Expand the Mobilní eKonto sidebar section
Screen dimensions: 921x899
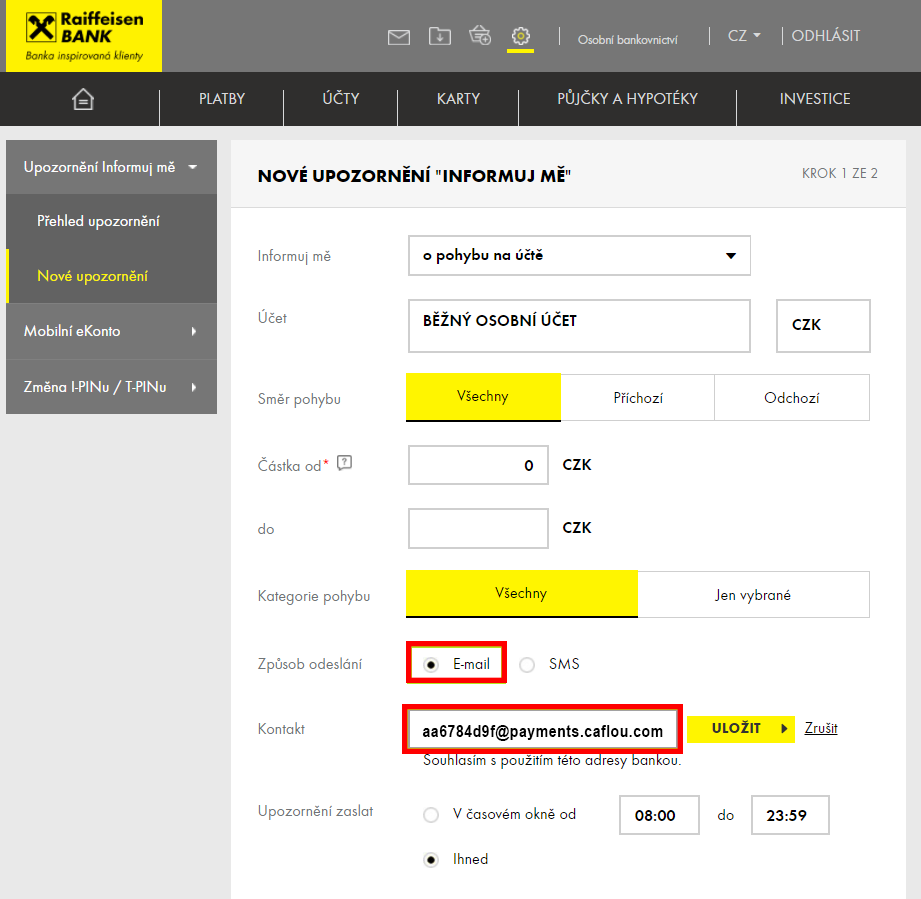[111, 331]
